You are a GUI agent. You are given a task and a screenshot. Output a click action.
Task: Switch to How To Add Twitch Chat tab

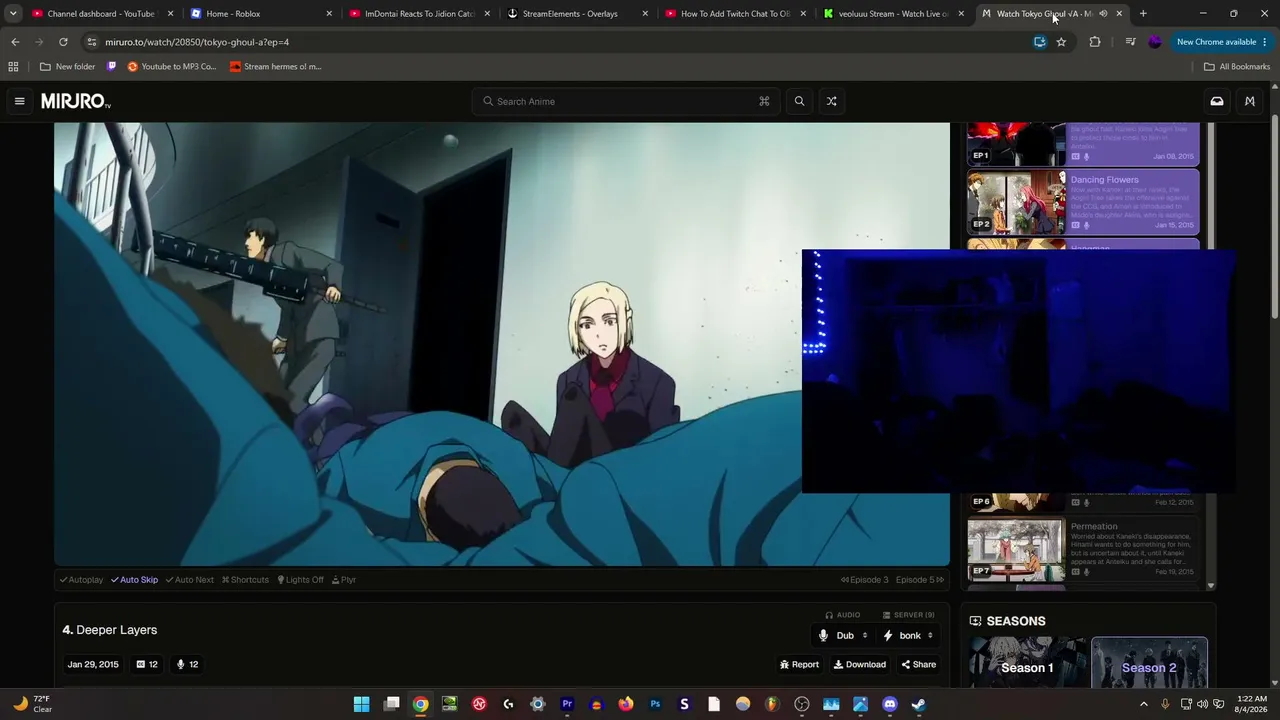pyautogui.click(x=735, y=14)
